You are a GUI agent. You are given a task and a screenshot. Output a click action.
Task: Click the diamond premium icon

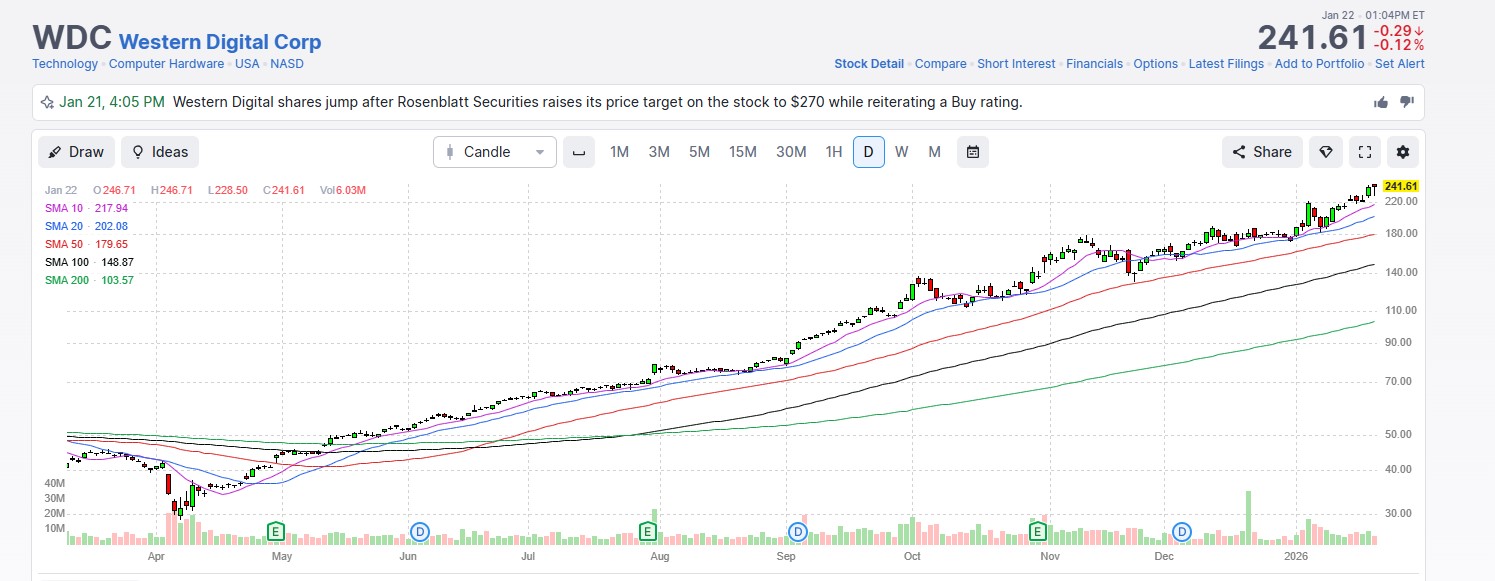click(x=1325, y=152)
